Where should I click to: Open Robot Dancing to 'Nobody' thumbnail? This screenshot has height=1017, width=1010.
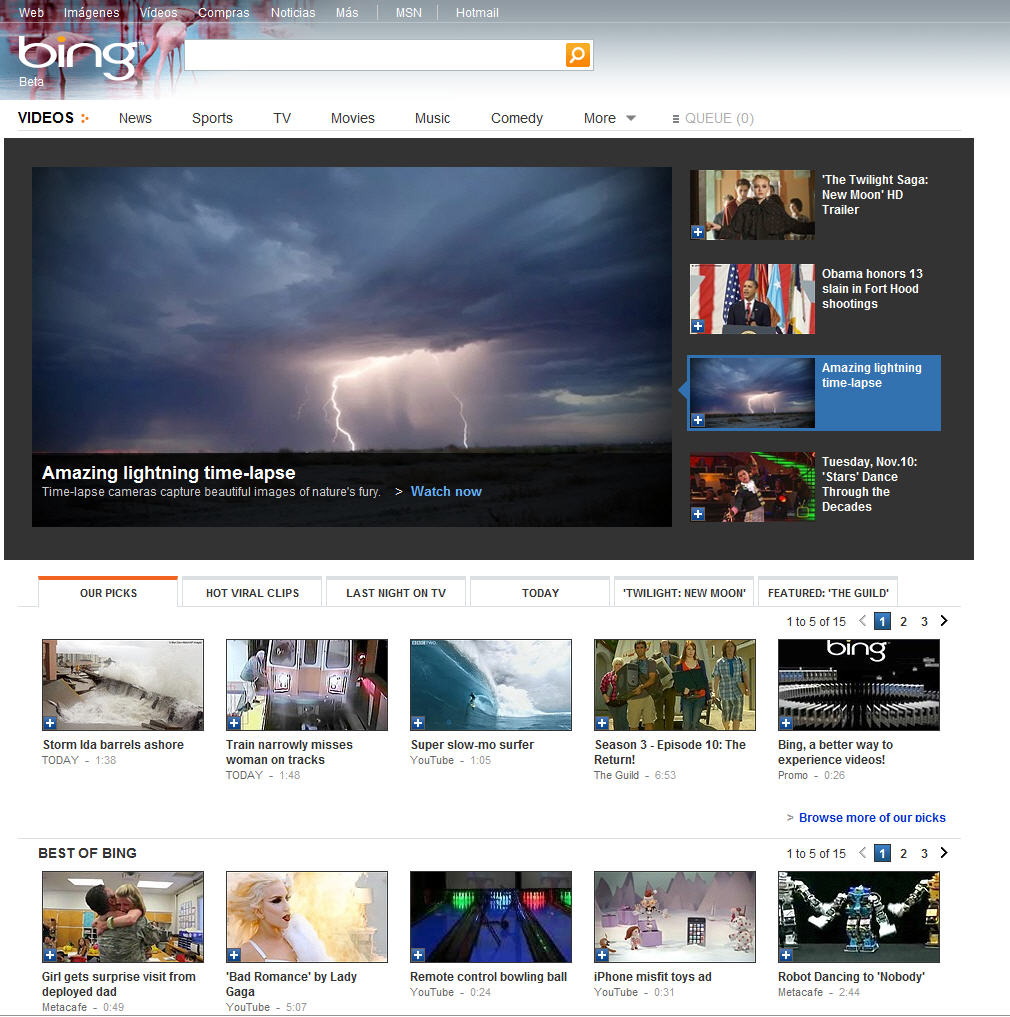click(859, 917)
